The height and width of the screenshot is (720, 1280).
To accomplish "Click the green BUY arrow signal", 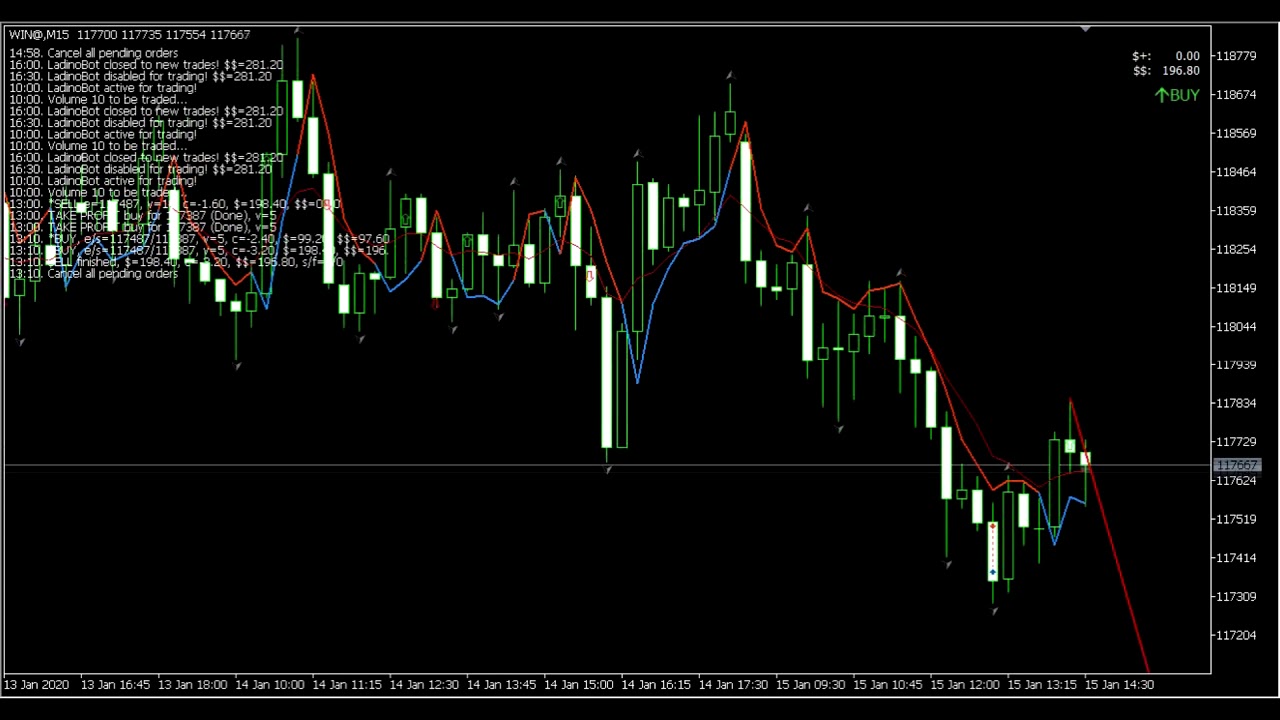I will [1176, 95].
